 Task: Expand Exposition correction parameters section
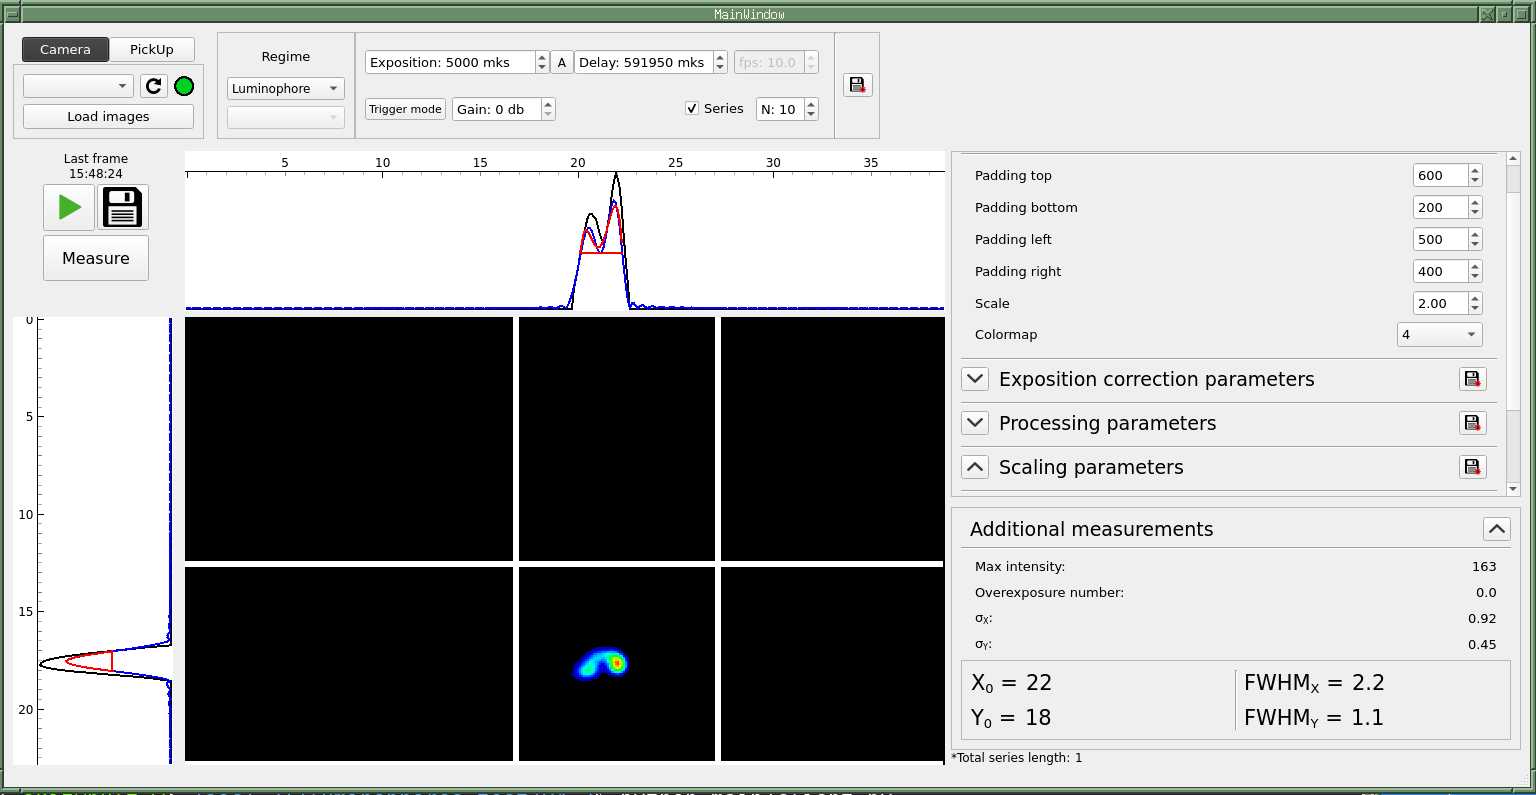975,379
